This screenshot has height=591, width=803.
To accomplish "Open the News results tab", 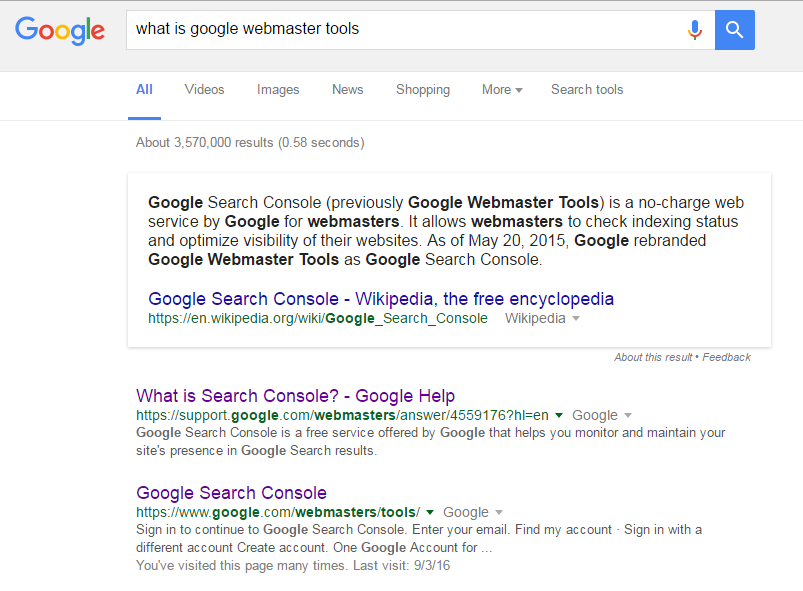I will click(347, 89).
